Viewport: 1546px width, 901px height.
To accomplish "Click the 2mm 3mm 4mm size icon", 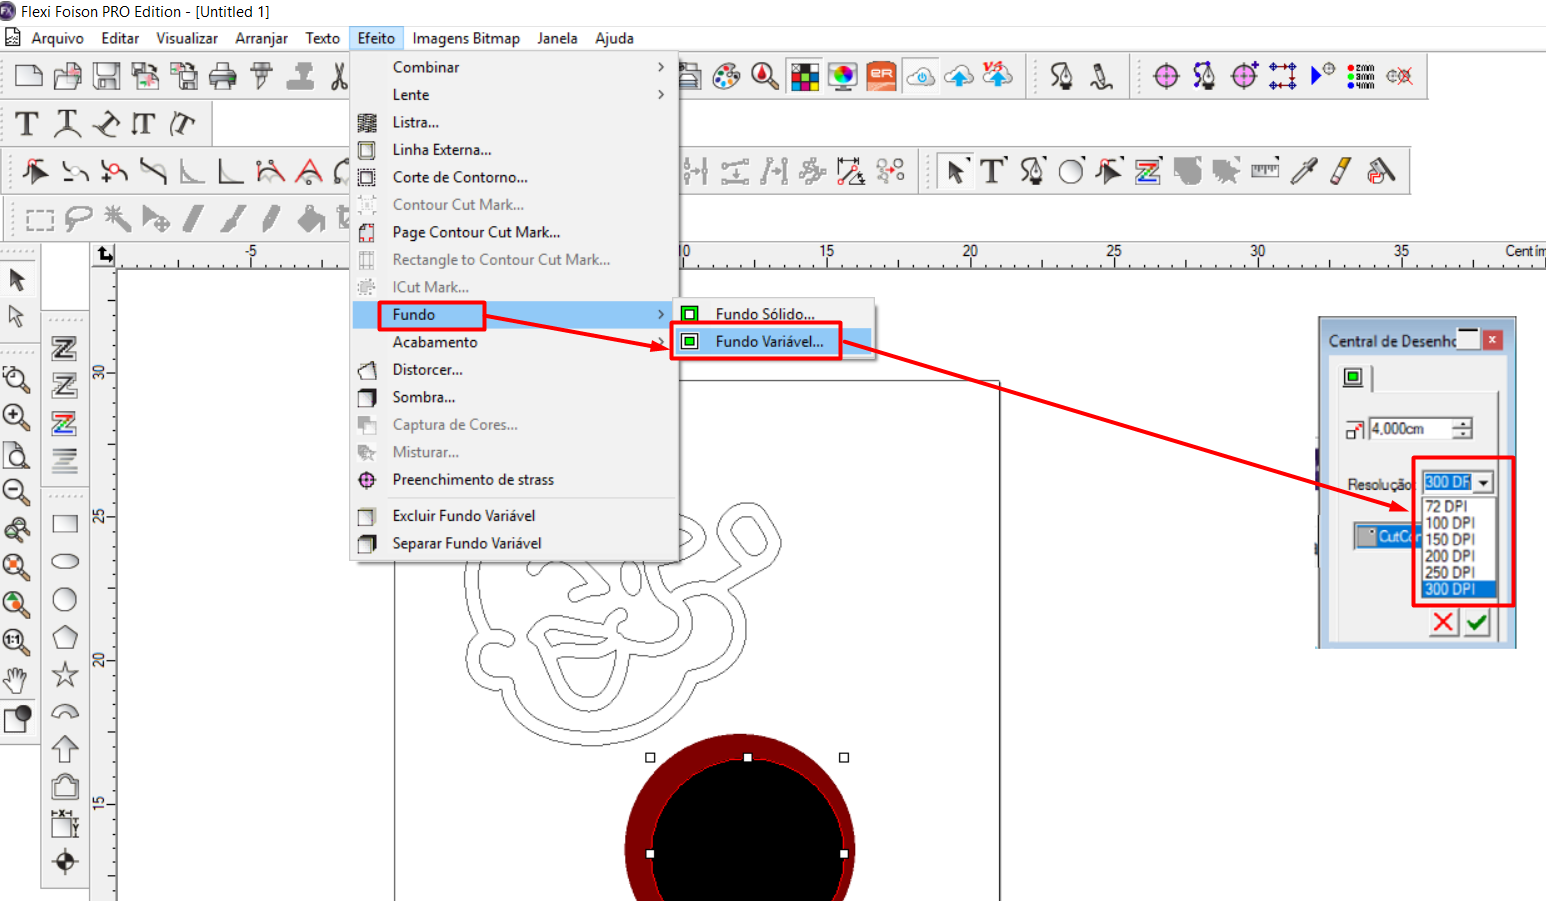I will click(x=1361, y=76).
